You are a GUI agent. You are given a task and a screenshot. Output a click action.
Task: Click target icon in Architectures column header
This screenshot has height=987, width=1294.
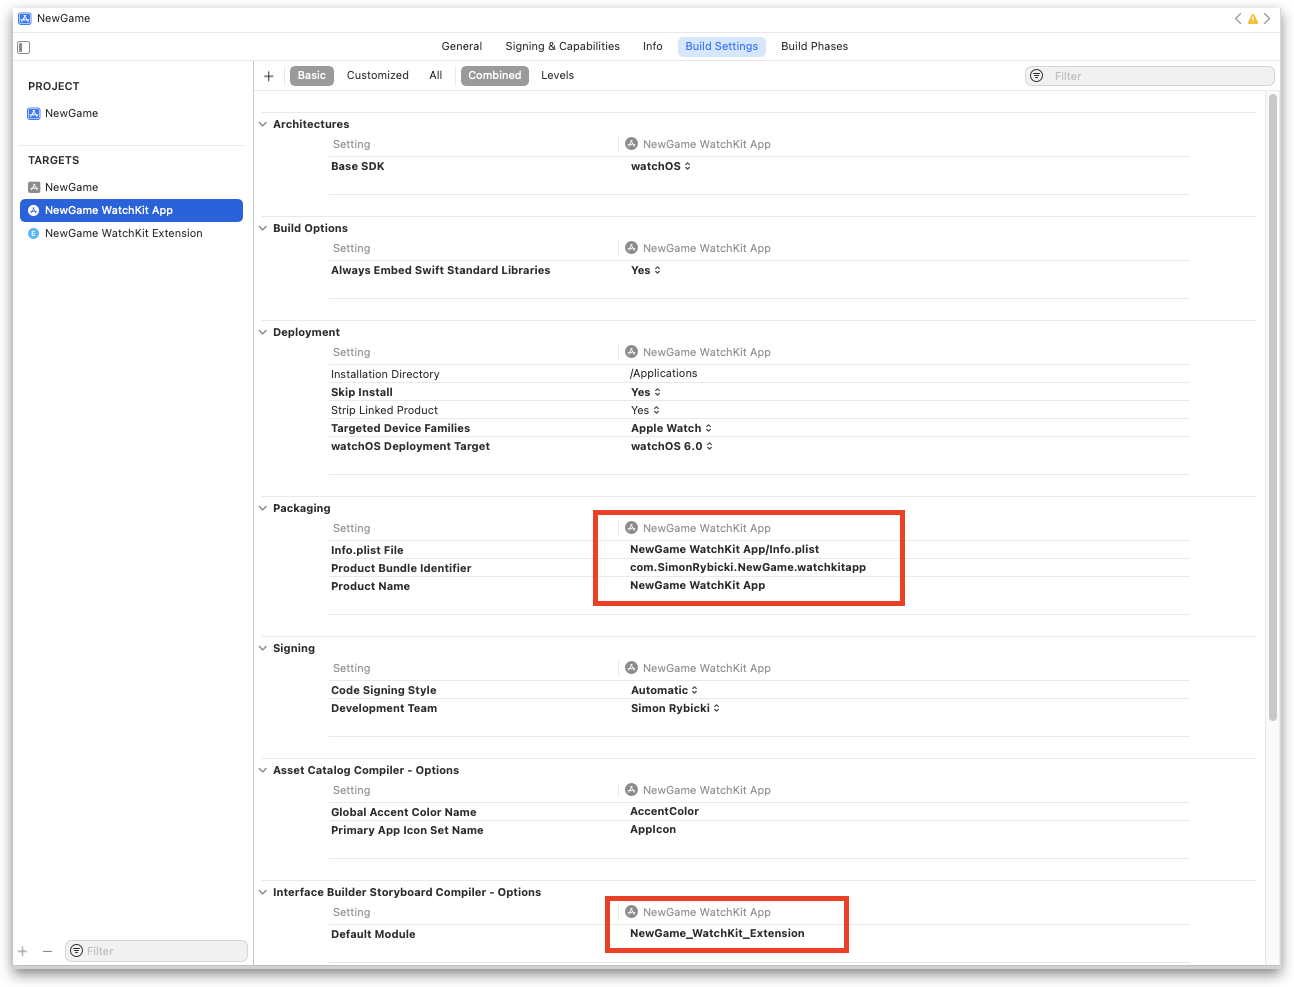631,144
